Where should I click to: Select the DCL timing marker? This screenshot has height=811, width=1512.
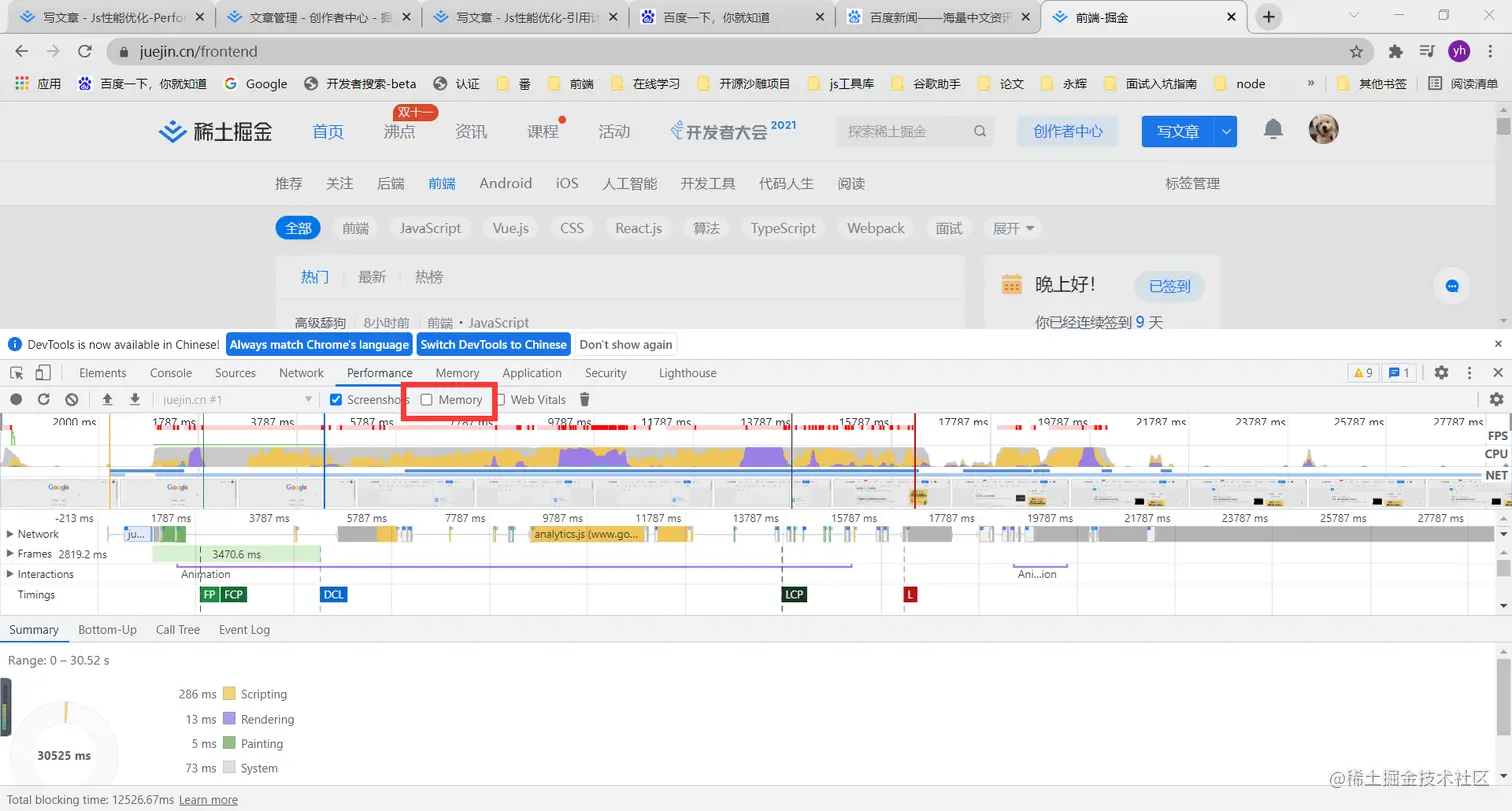(334, 594)
